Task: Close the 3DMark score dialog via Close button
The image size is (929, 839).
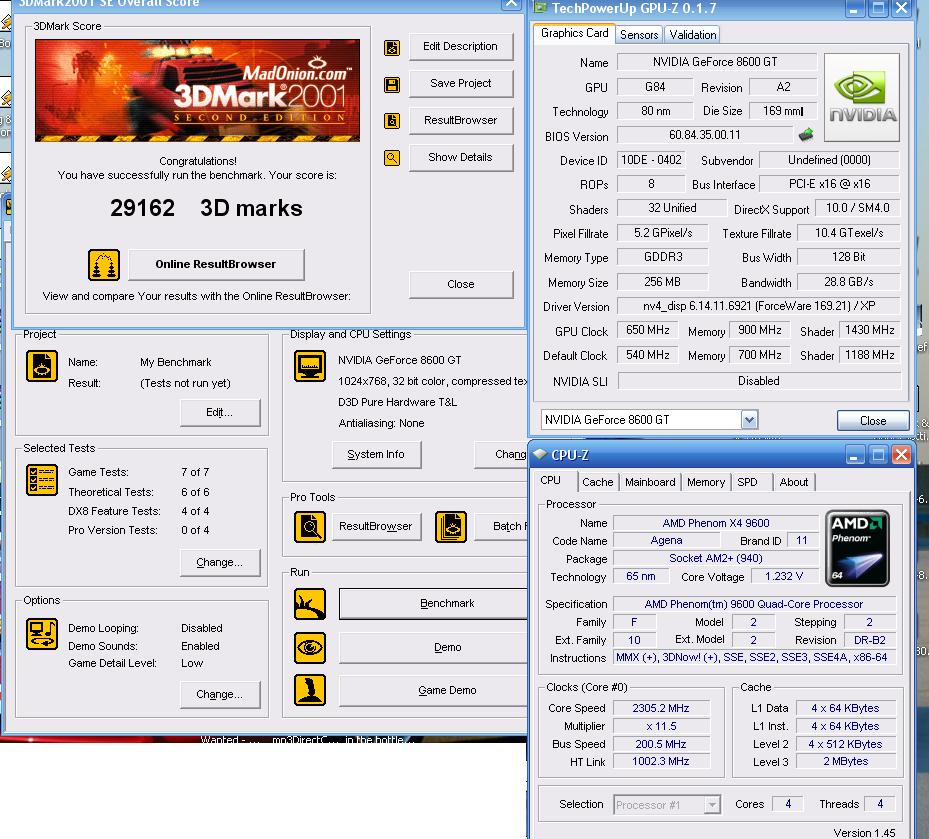Action: click(x=460, y=284)
